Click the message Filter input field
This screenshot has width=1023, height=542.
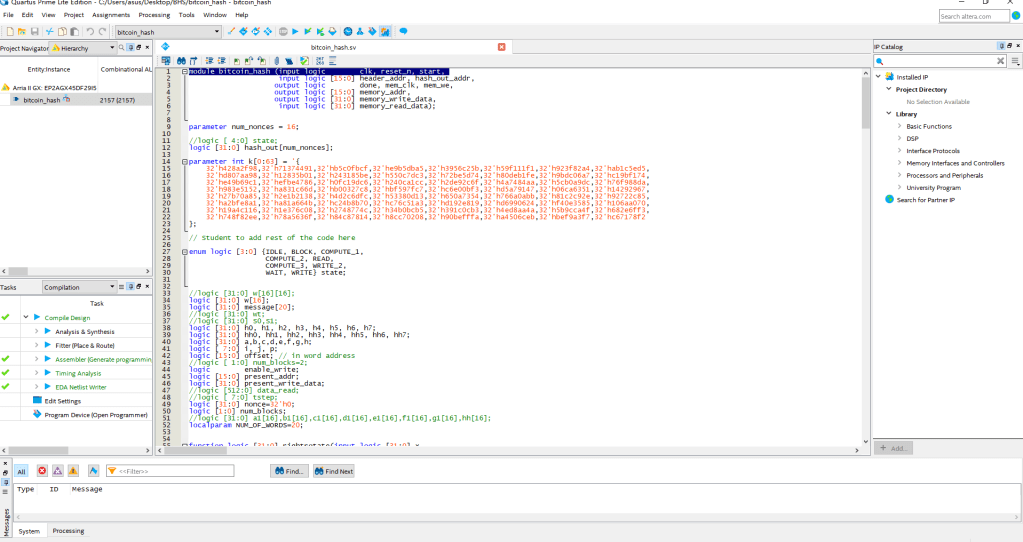169,471
